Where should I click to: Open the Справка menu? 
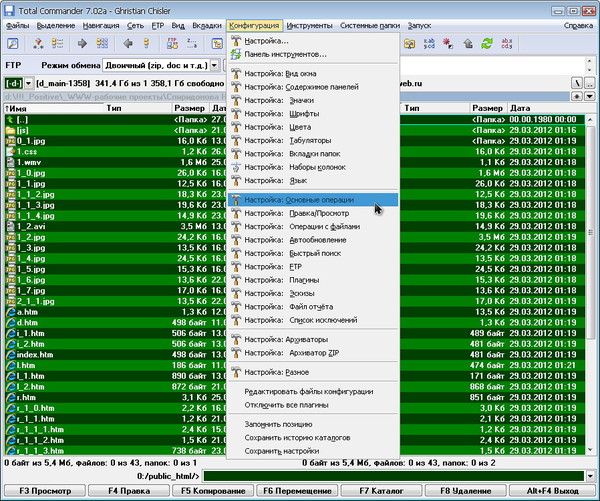coord(578,26)
